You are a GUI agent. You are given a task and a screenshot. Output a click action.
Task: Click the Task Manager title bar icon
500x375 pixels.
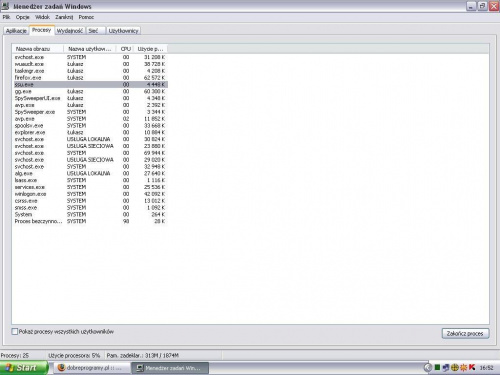[5, 6]
